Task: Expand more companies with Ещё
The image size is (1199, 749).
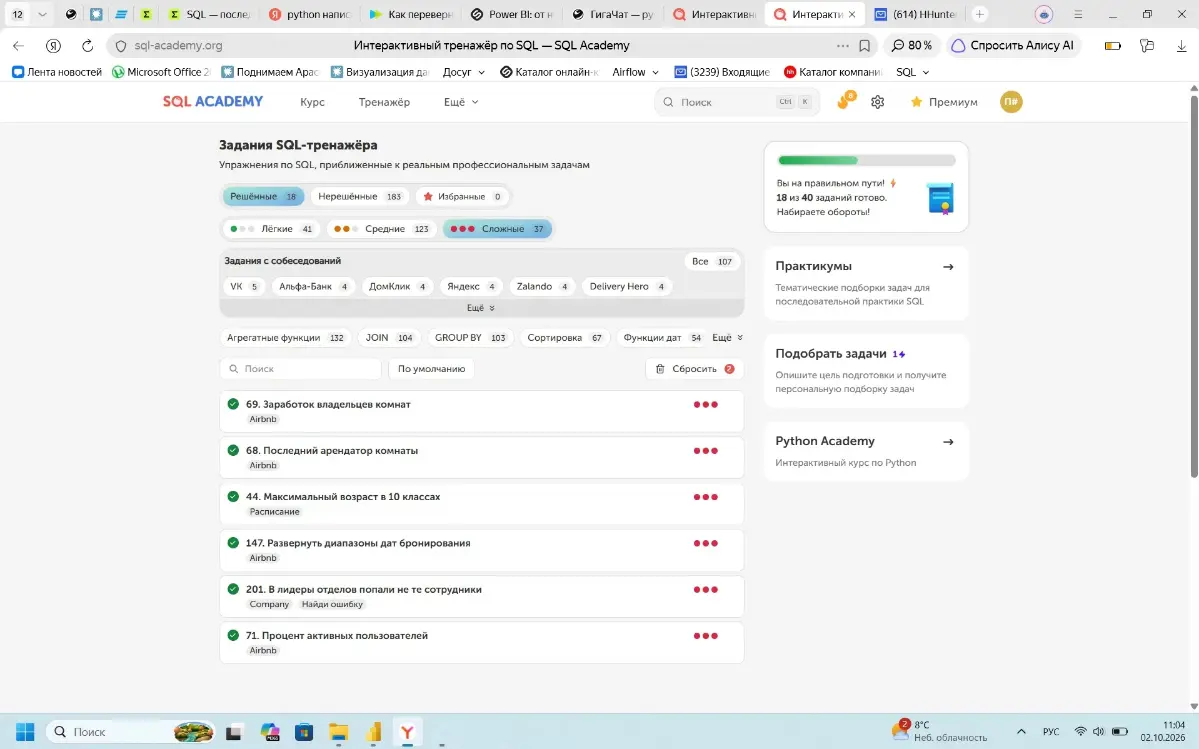Action: pyautogui.click(x=481, y=308)
